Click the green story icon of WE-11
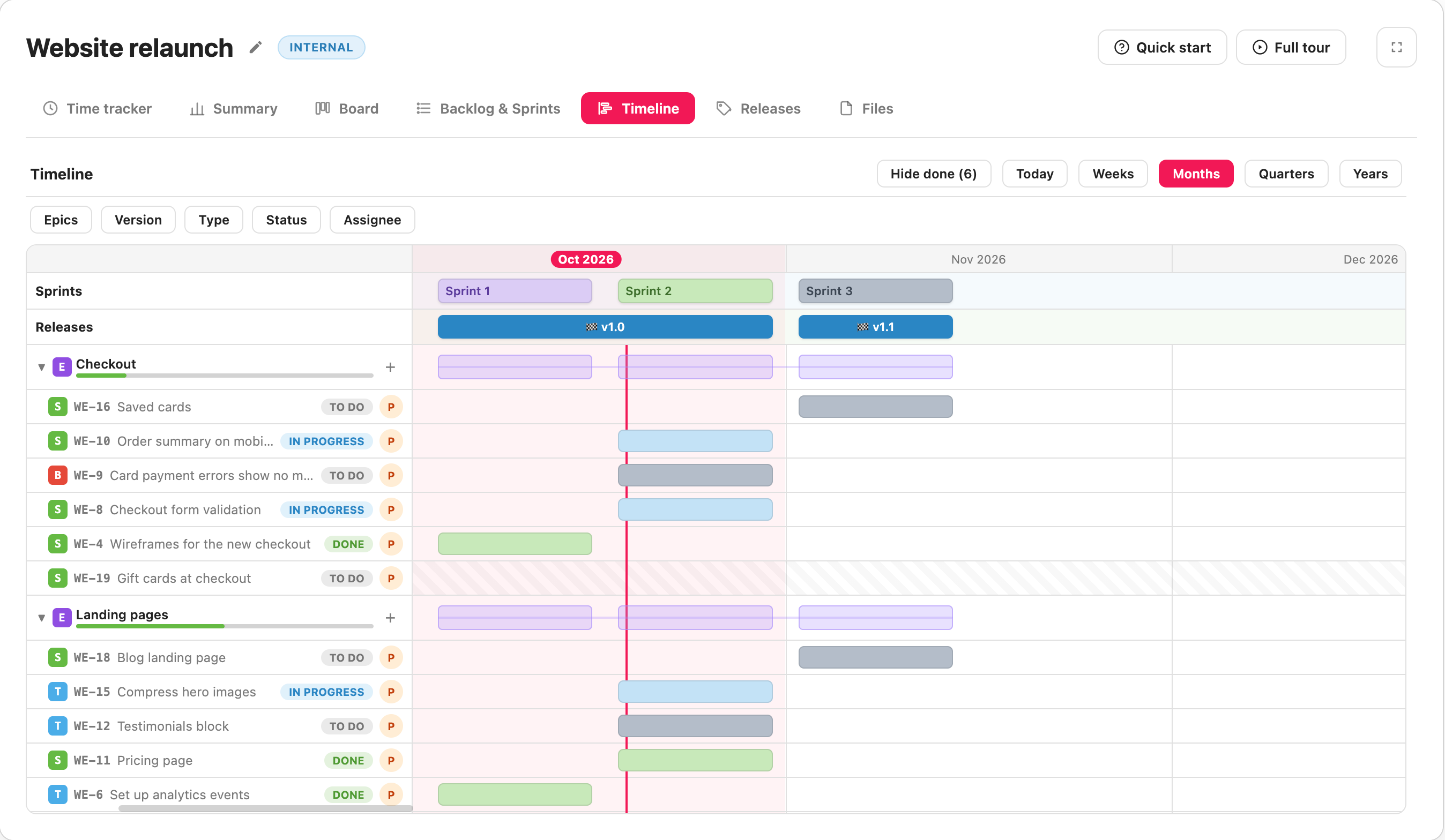1445x840 pixels. tap(57, 761)
